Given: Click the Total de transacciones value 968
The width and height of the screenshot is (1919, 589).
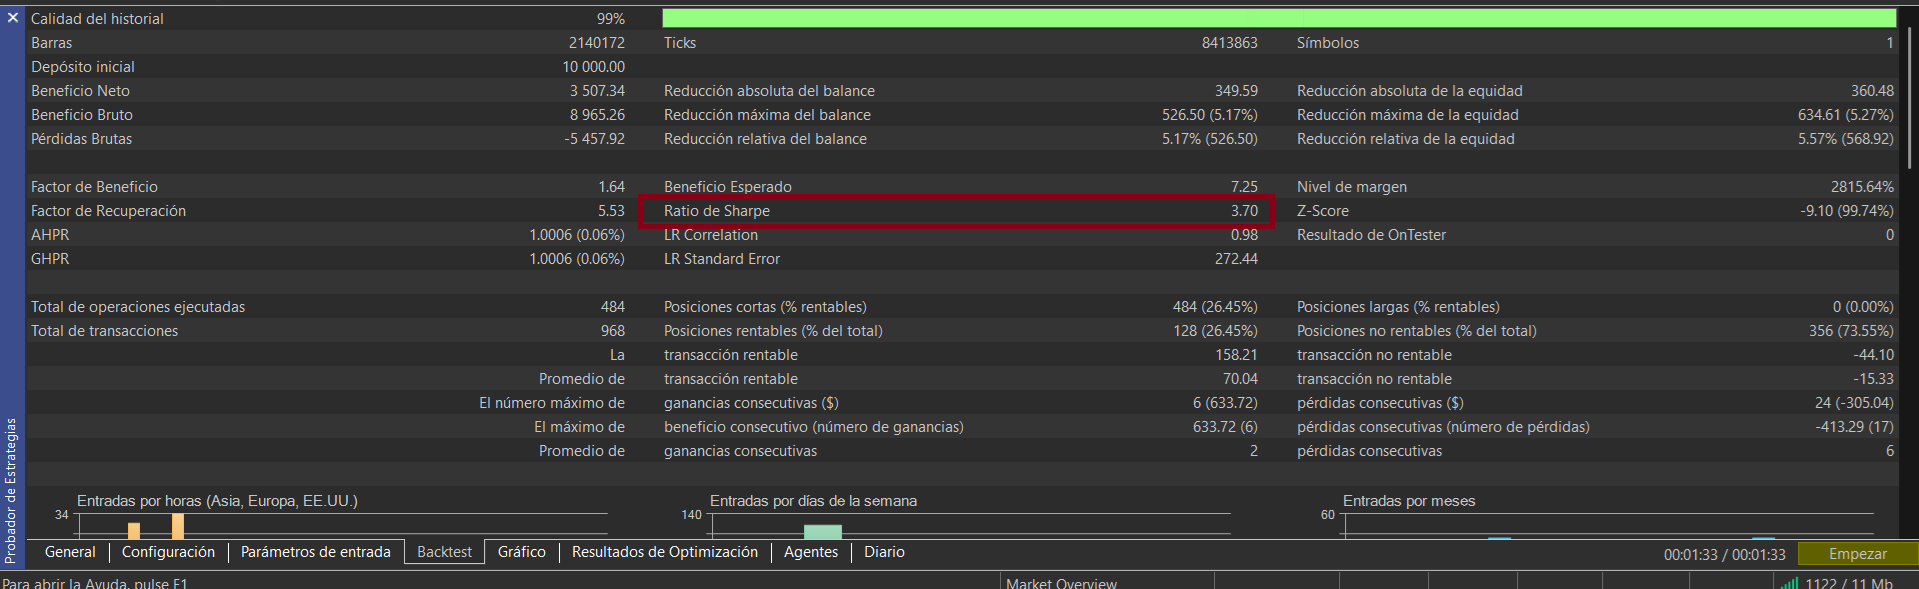Looking at the screenshot, I should point(612,331).
